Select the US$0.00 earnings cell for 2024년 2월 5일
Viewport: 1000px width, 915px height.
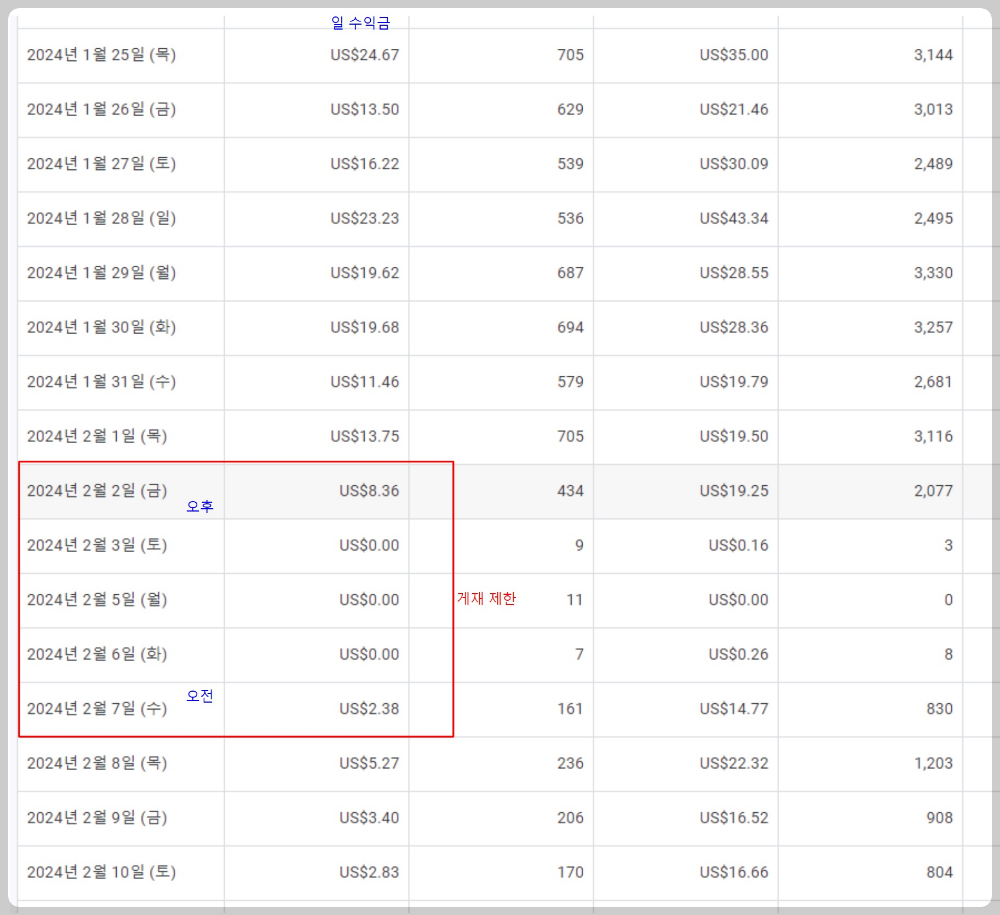(x=371, y=600)
